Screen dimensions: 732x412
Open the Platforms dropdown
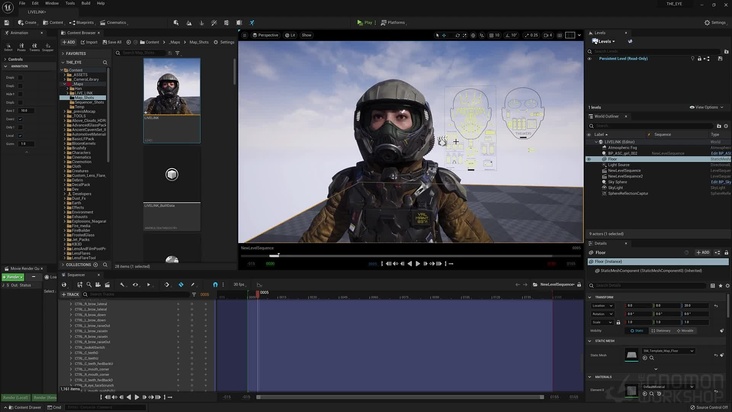[x=393, y=22]
